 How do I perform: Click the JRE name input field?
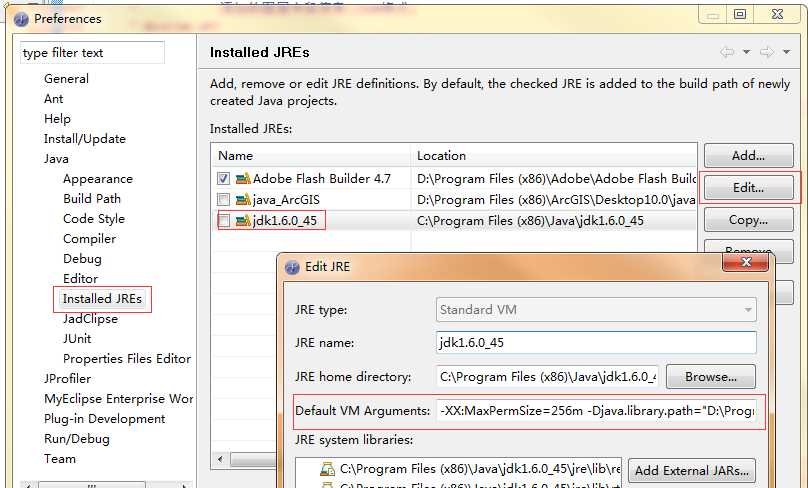click(596, 343)
